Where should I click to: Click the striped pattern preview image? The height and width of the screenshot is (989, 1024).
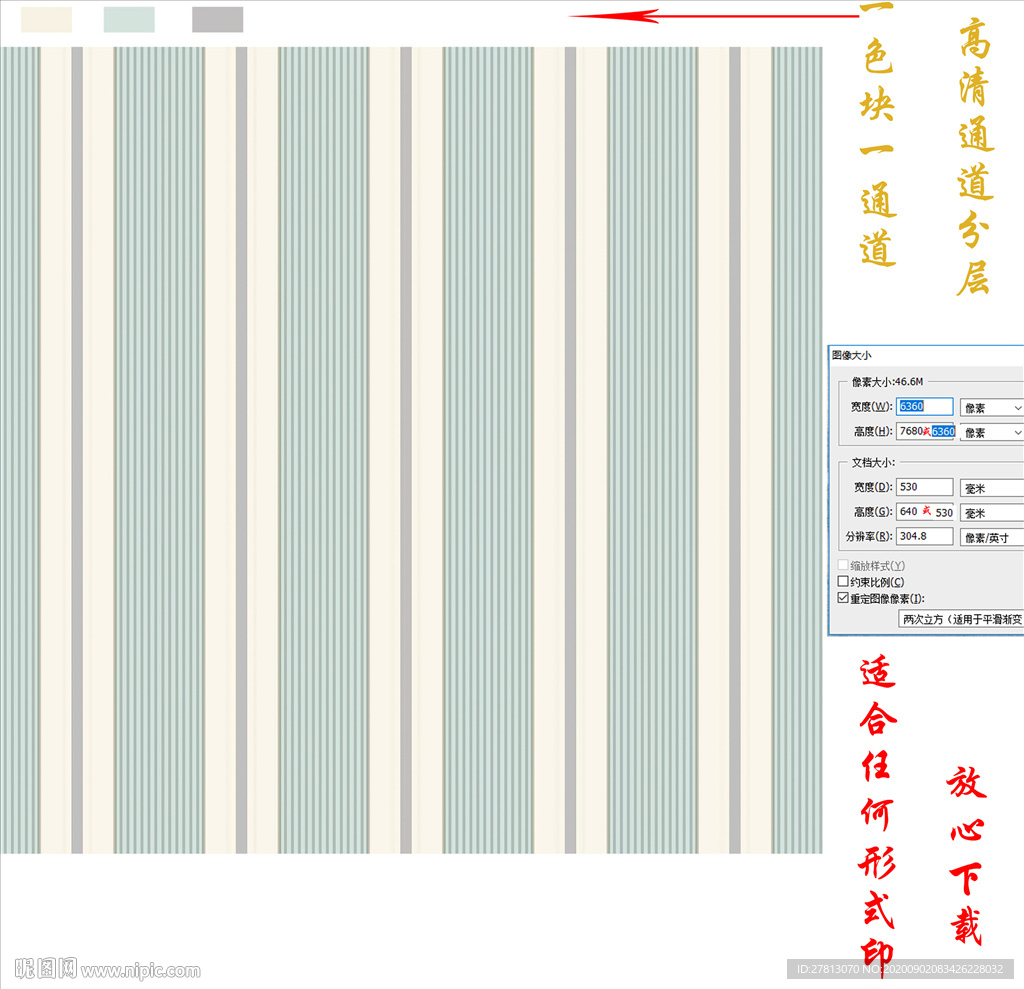[411, 450]
